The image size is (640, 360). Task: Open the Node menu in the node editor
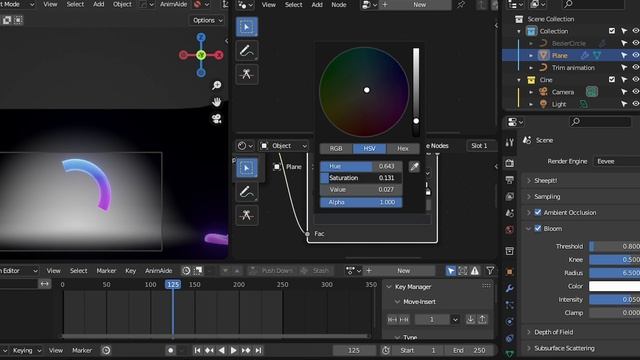[339, 5]
